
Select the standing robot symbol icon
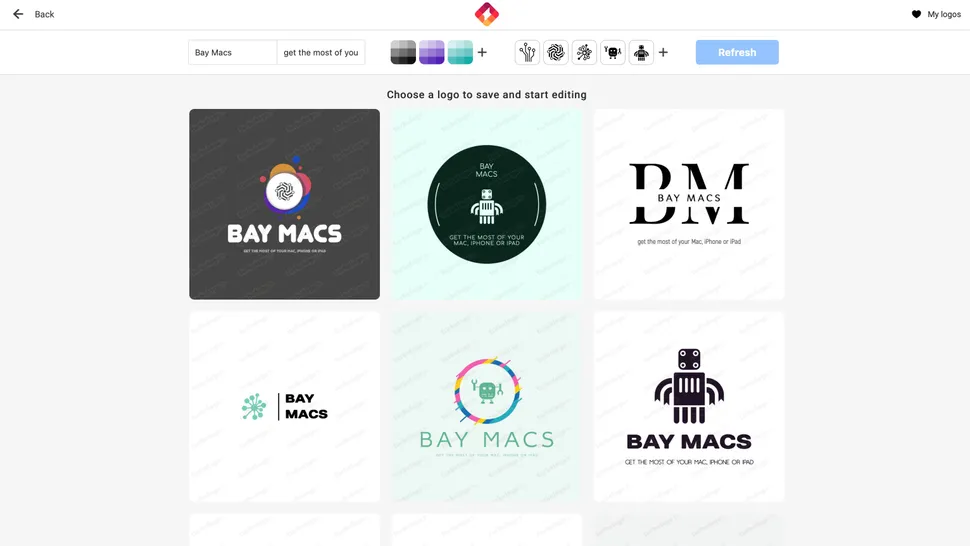pyautogui.click(x=641, y=52)
